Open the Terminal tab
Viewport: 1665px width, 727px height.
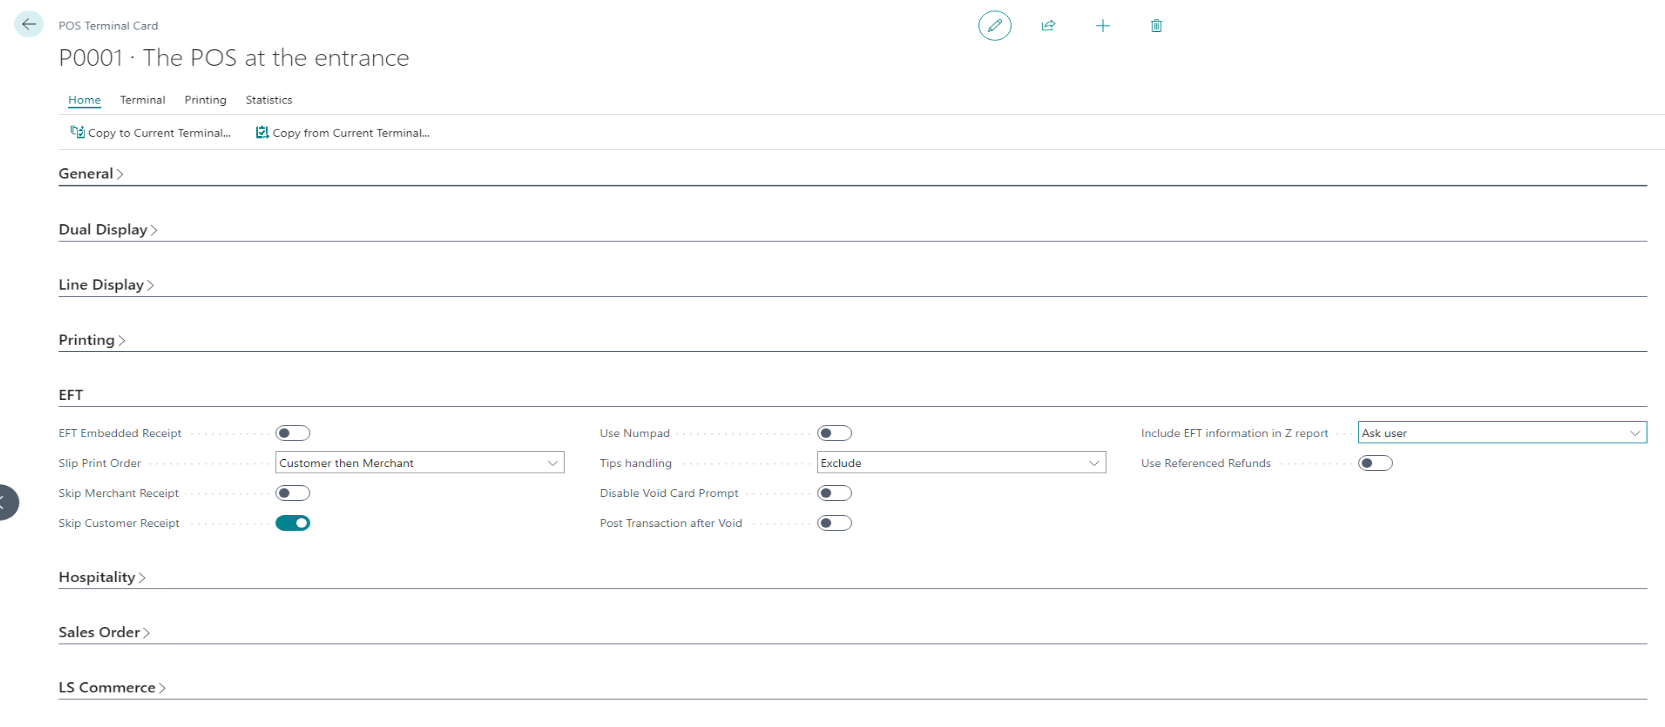(142, 100)
